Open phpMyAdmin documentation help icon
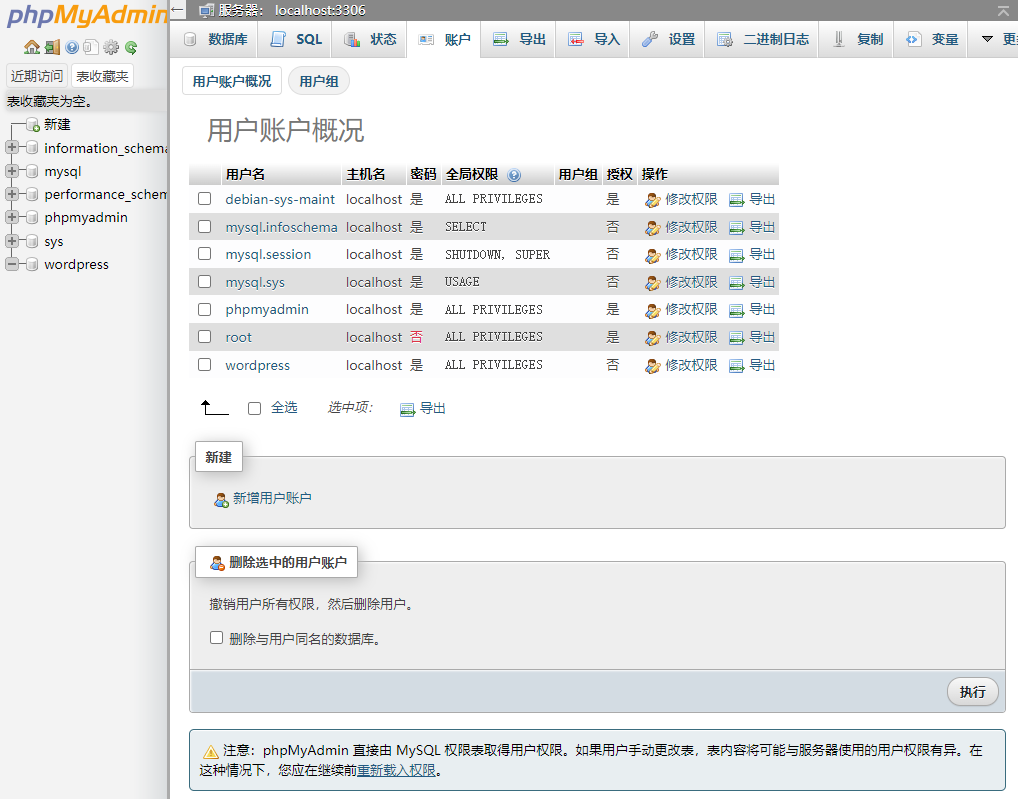 click(72, 47)
